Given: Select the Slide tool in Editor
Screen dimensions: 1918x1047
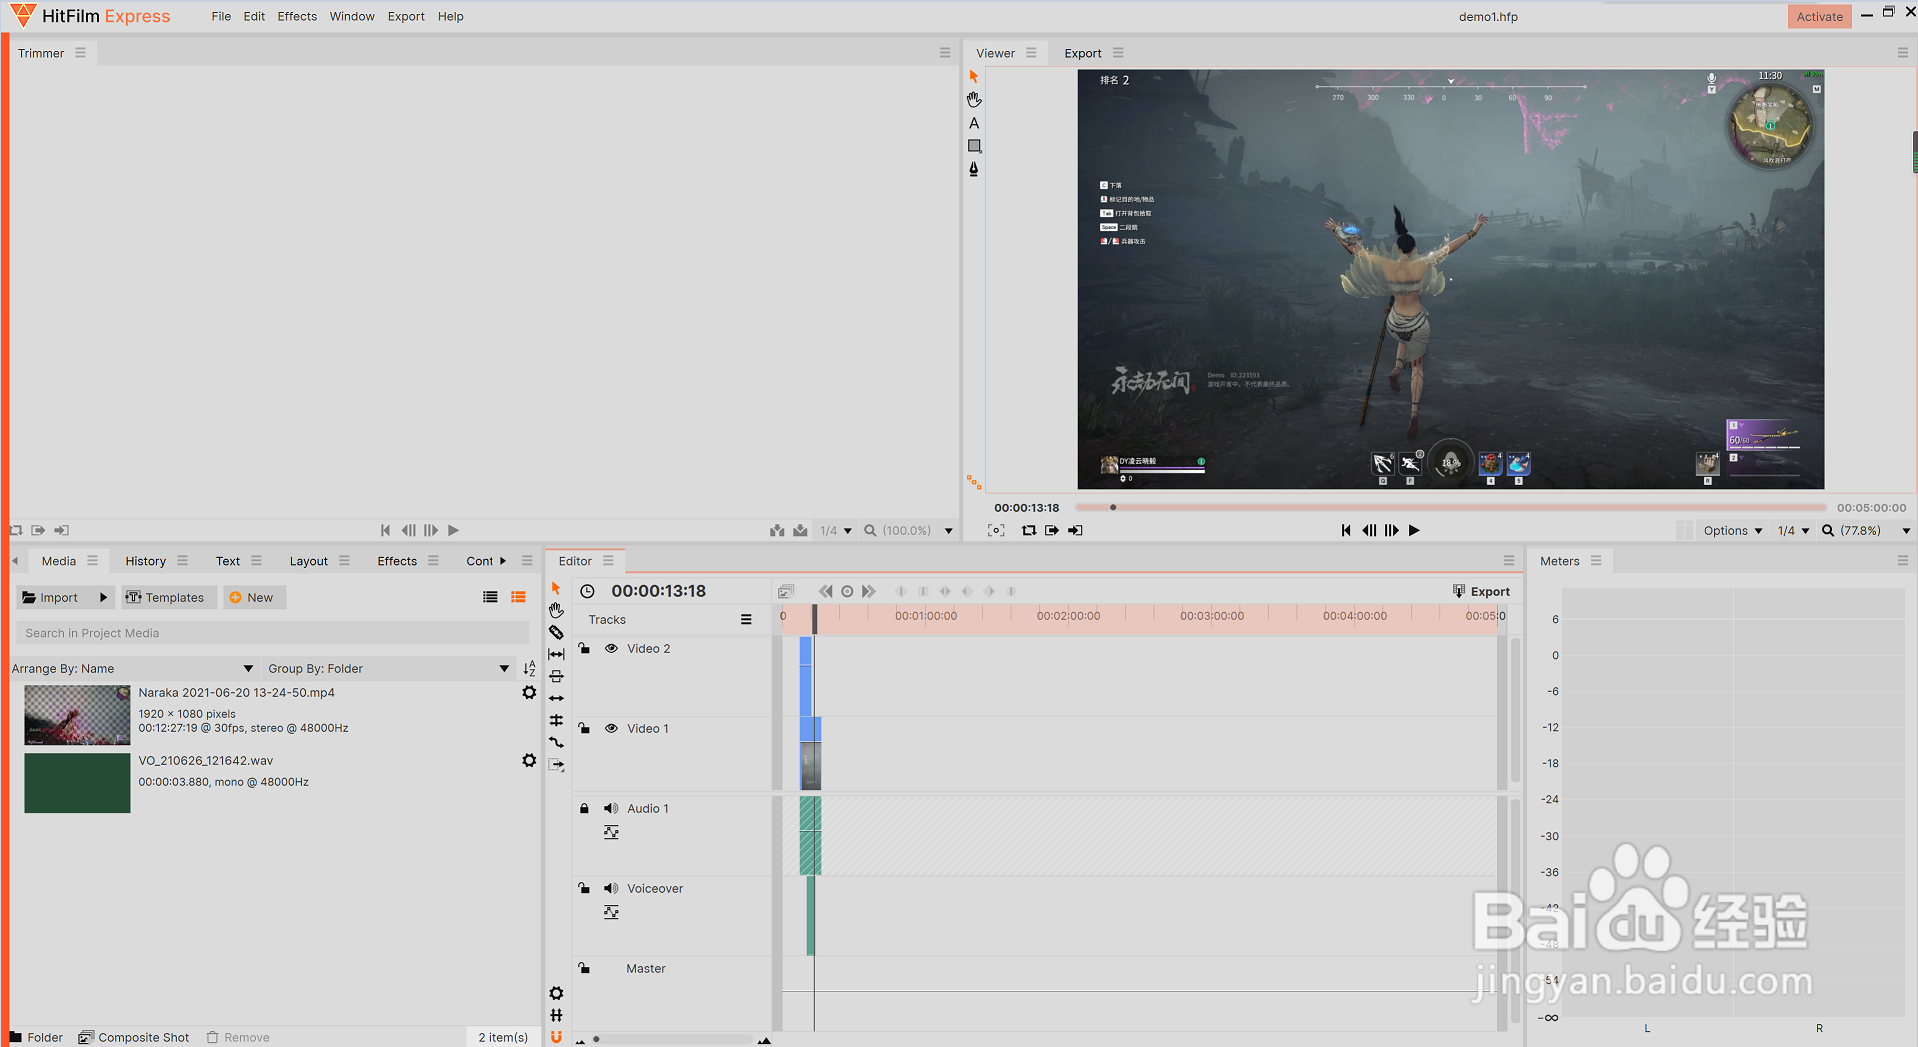Looking at the screenshot, I should click(556, 676).
